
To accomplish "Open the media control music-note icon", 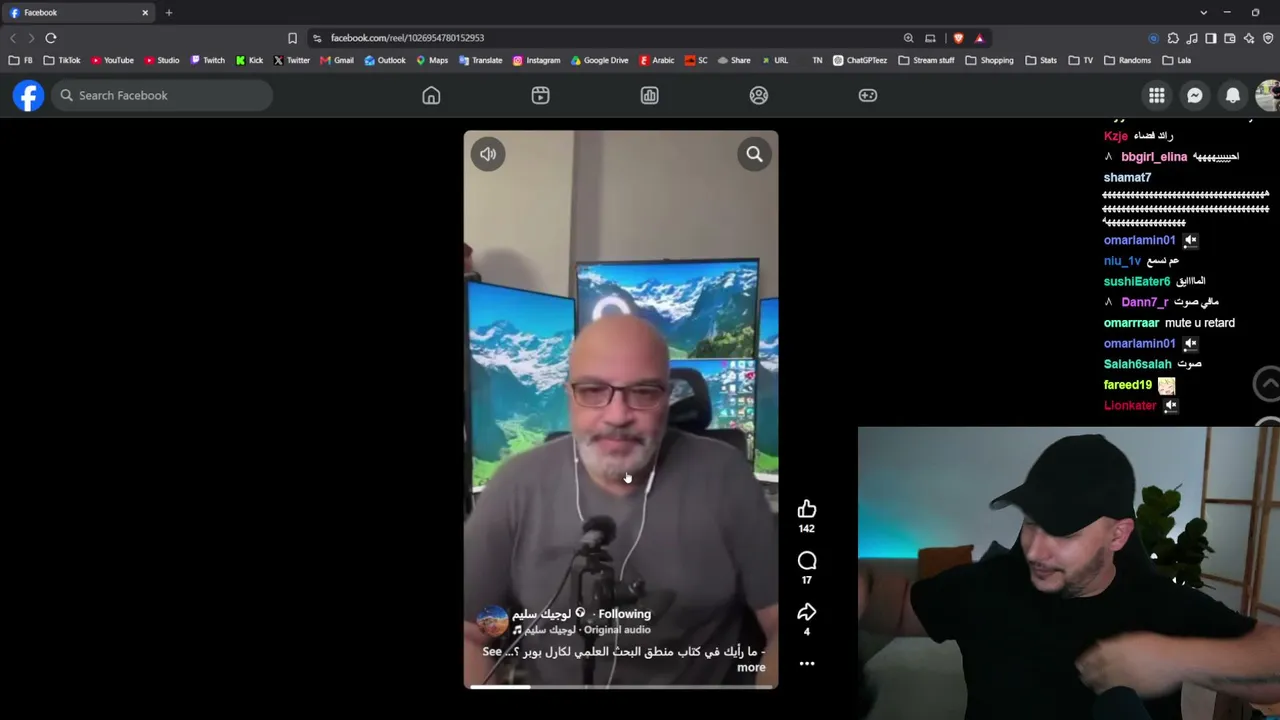I will (x=1192, y=38).
